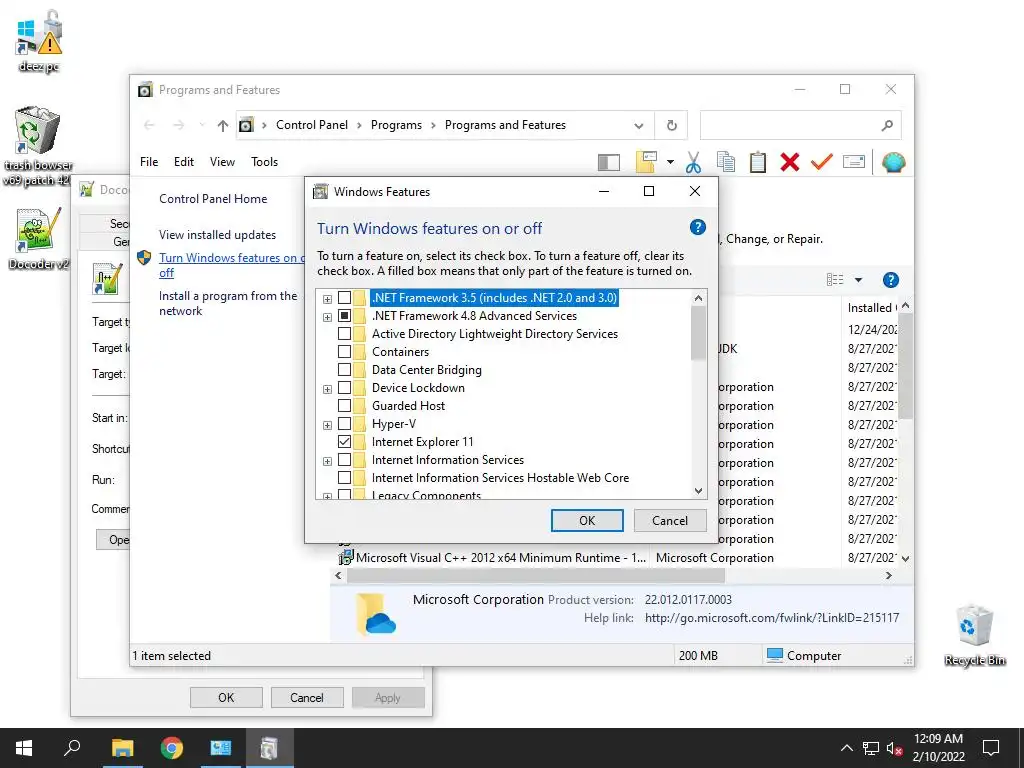
Task: Click the Control Panel taskbar icon
Action: tap(221, 748)
